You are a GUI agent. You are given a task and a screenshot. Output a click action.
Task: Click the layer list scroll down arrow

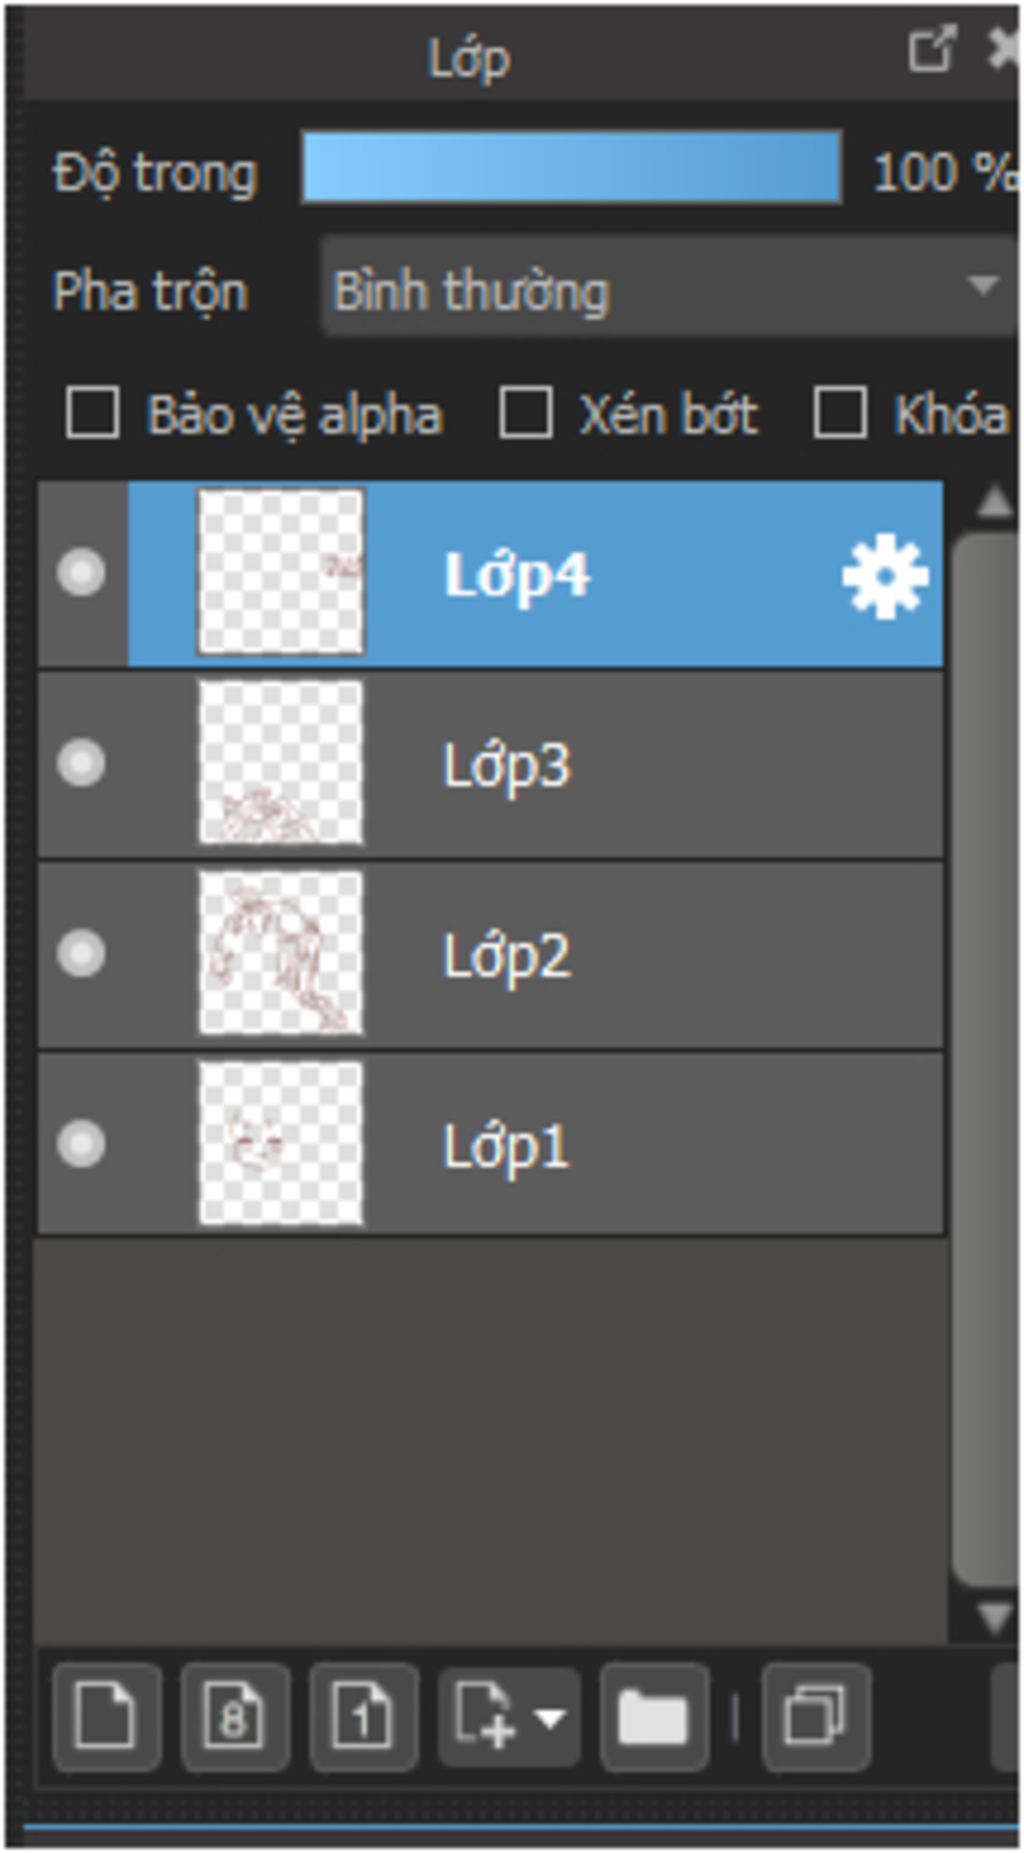click(995, 1615)
